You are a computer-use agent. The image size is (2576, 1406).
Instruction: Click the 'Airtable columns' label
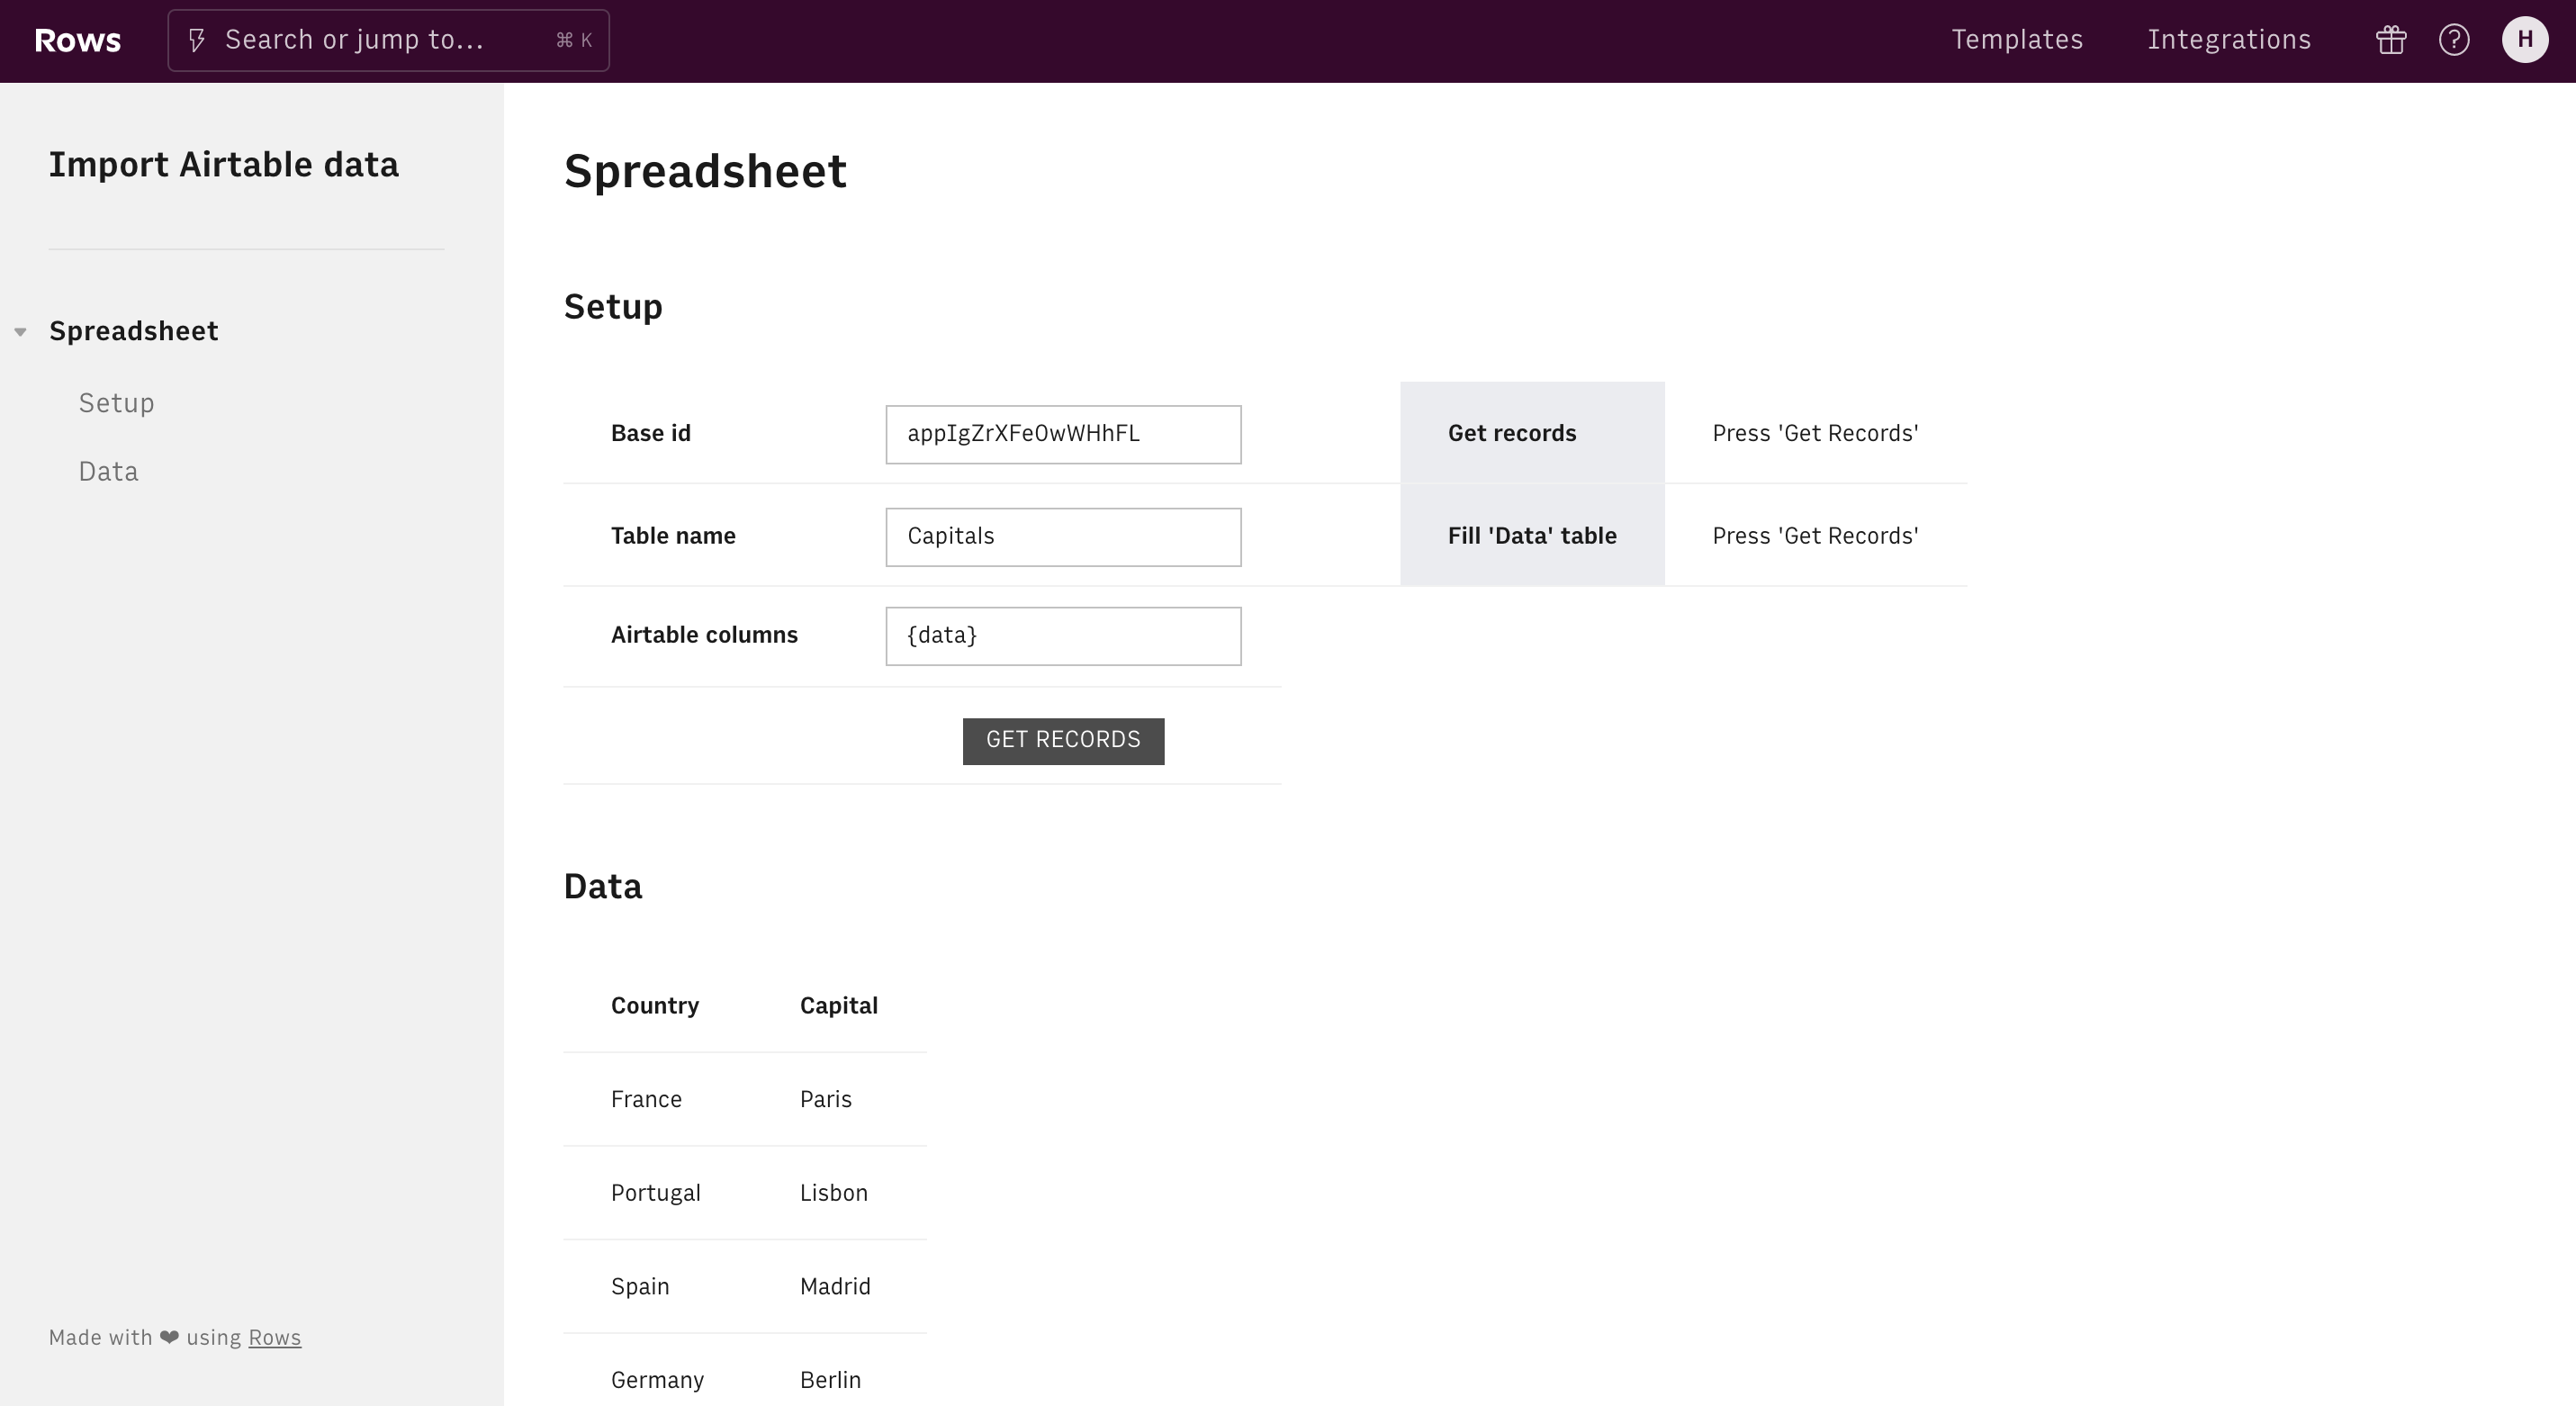point(704,635)
